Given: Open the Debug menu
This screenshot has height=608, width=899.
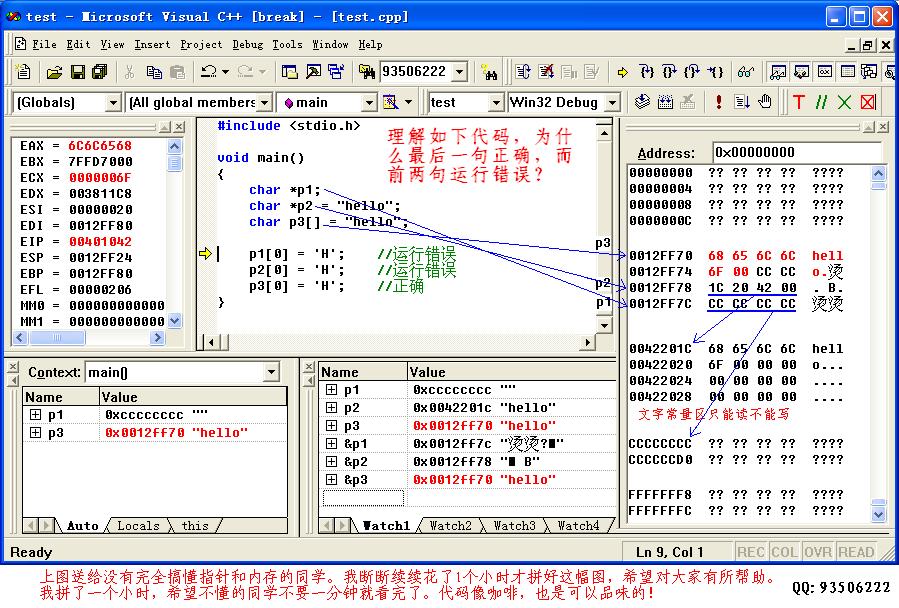Looking at the screenshot, I should [x=248, y=44].
